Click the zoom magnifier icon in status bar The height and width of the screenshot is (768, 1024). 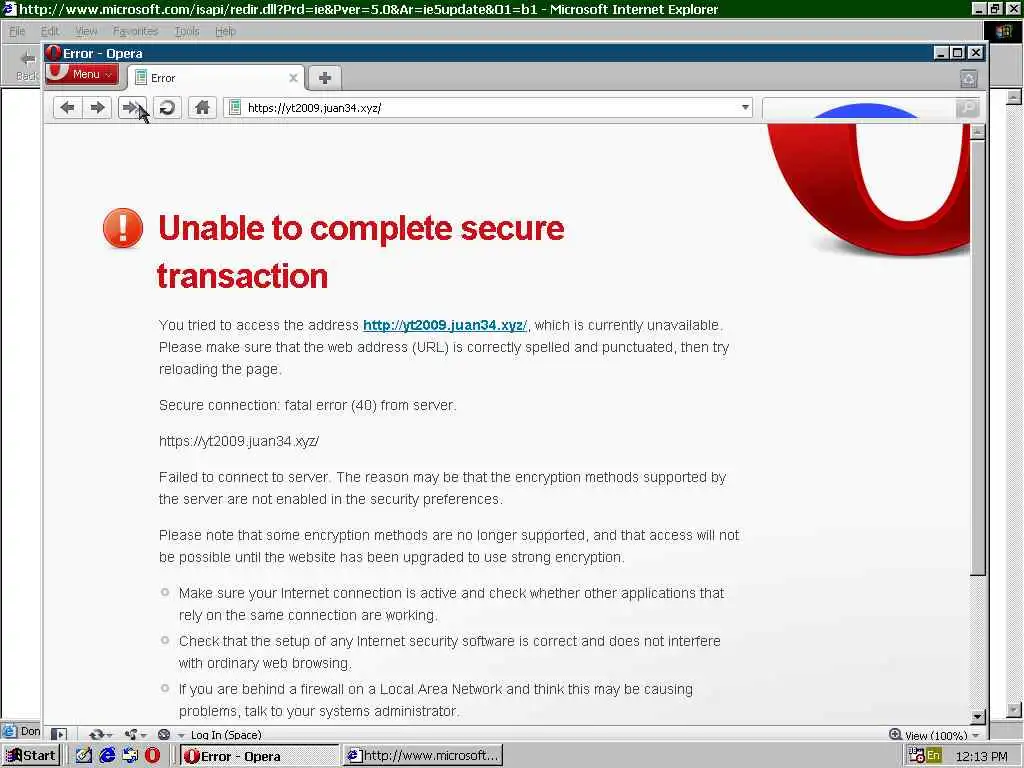point(895,735)
